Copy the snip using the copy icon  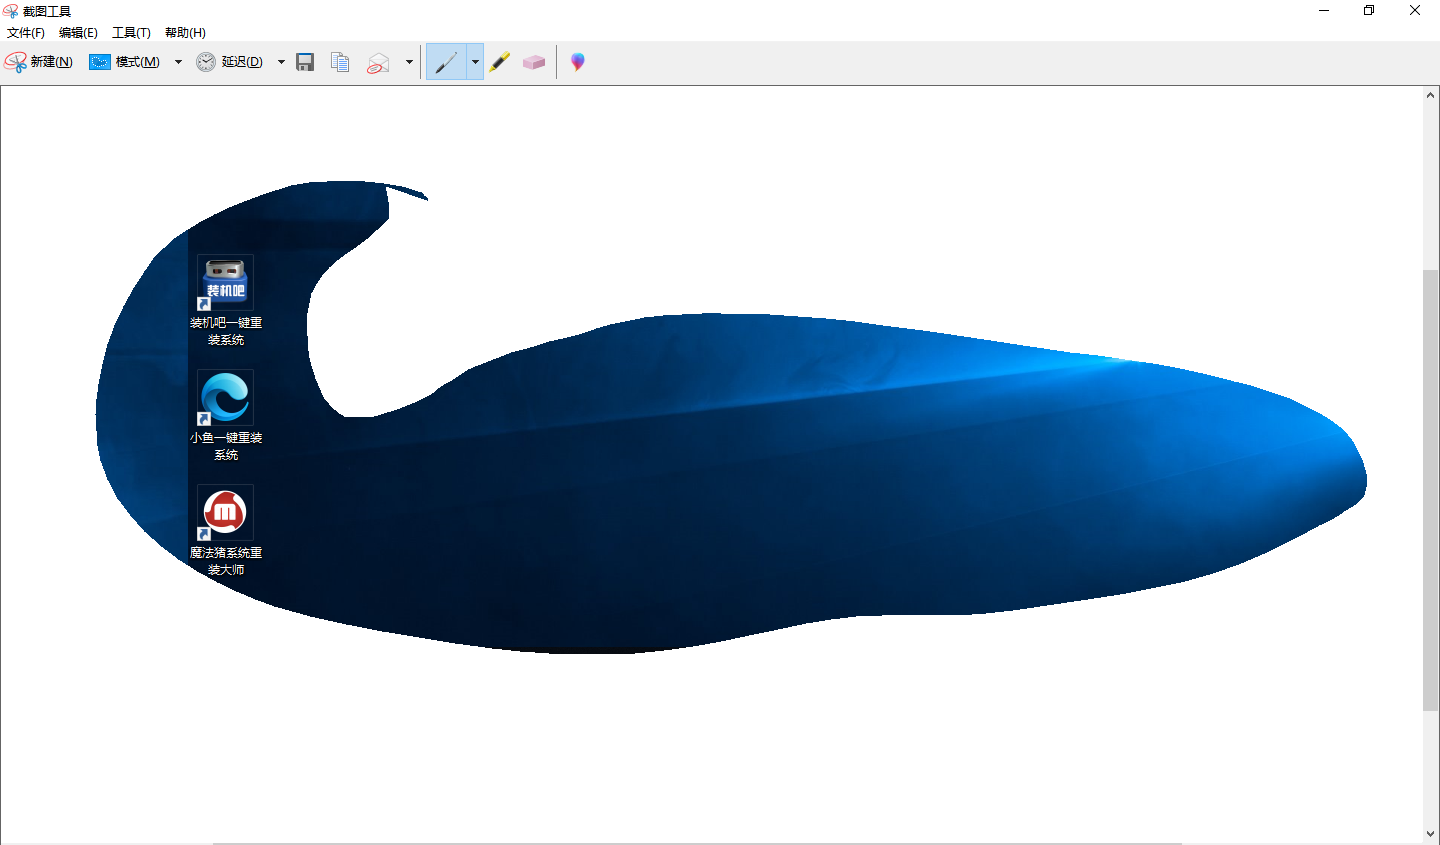tap(340, 62)
